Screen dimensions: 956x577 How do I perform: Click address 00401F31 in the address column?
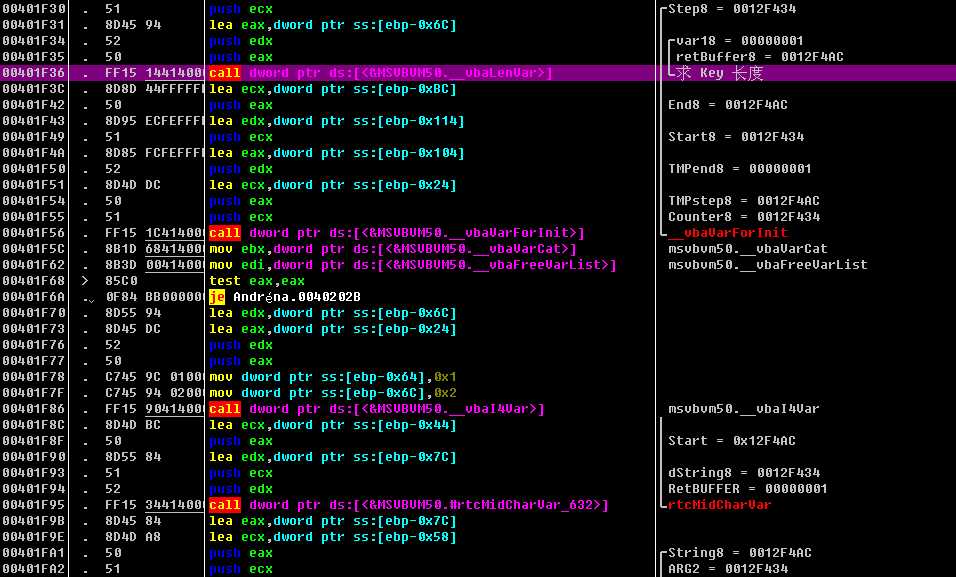[x=34, y=25]
